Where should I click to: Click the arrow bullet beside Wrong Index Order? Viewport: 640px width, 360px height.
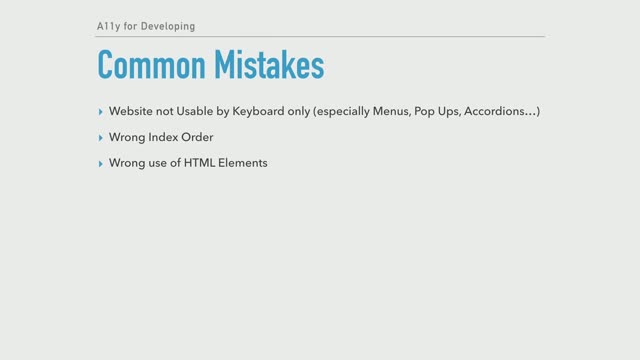(x=100, y=138)
